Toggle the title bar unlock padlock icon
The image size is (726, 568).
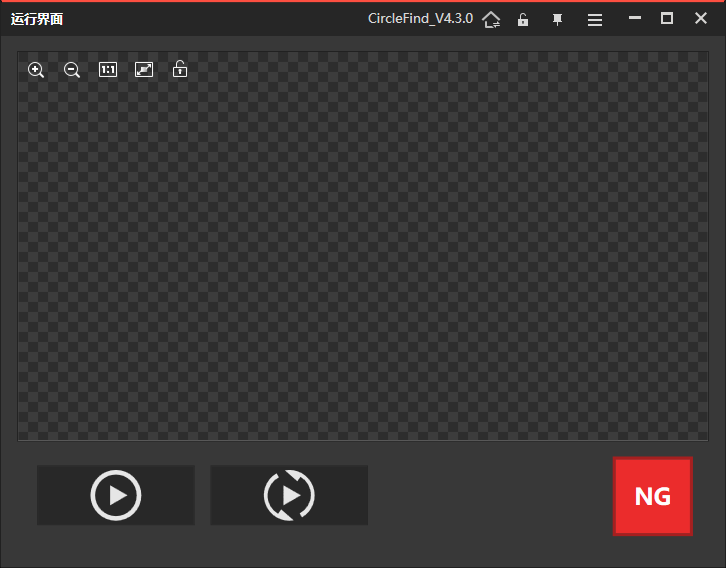(523, 19)
